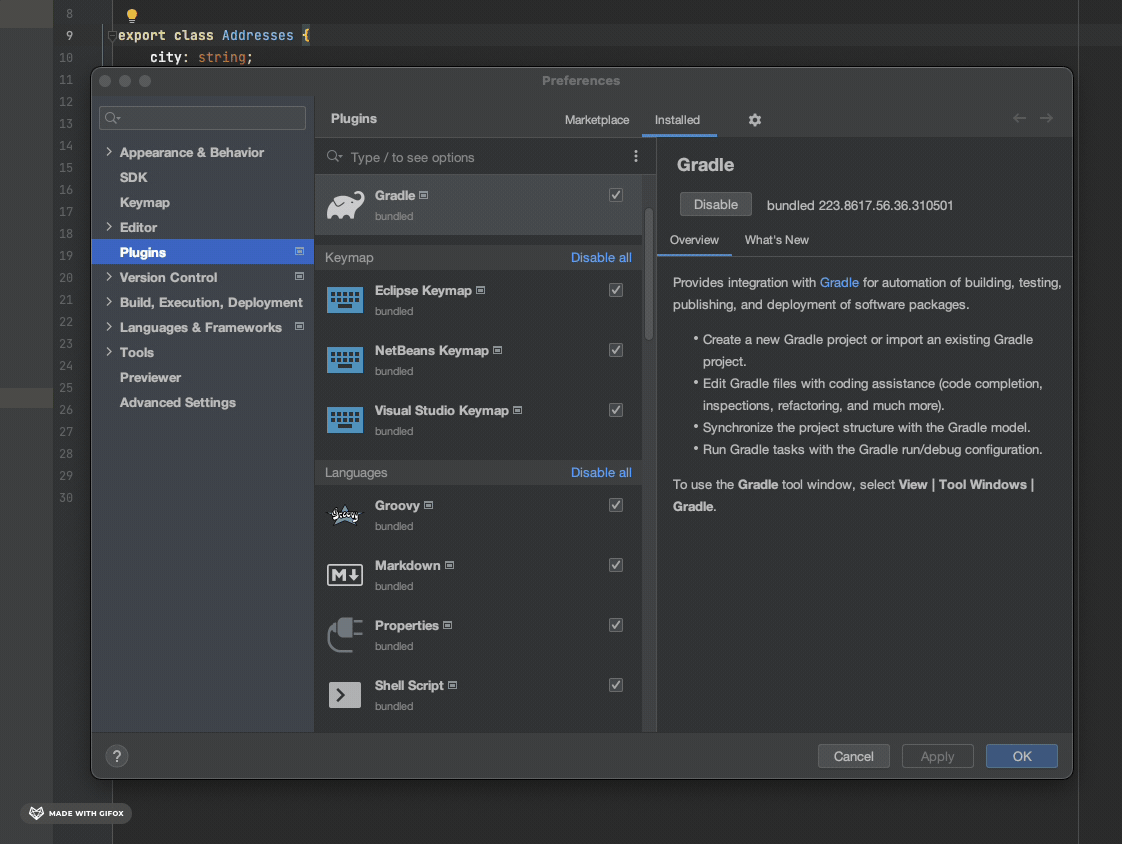Focus the settings search field
This screenshot has width=1122, height=844.
(203, 118)
